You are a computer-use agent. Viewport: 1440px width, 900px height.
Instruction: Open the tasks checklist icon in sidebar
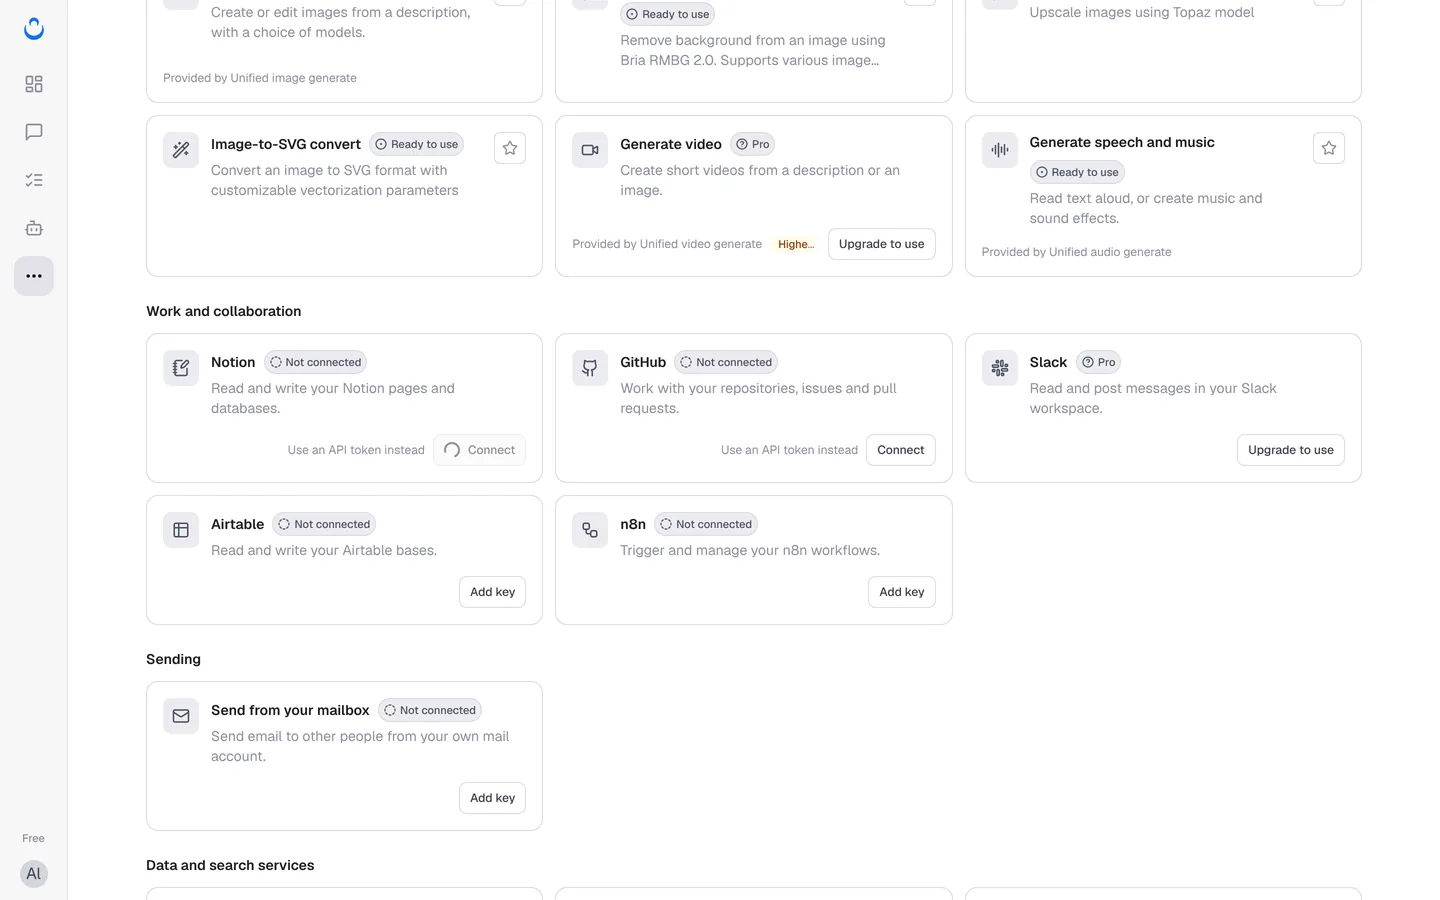[x=34, y=180]
